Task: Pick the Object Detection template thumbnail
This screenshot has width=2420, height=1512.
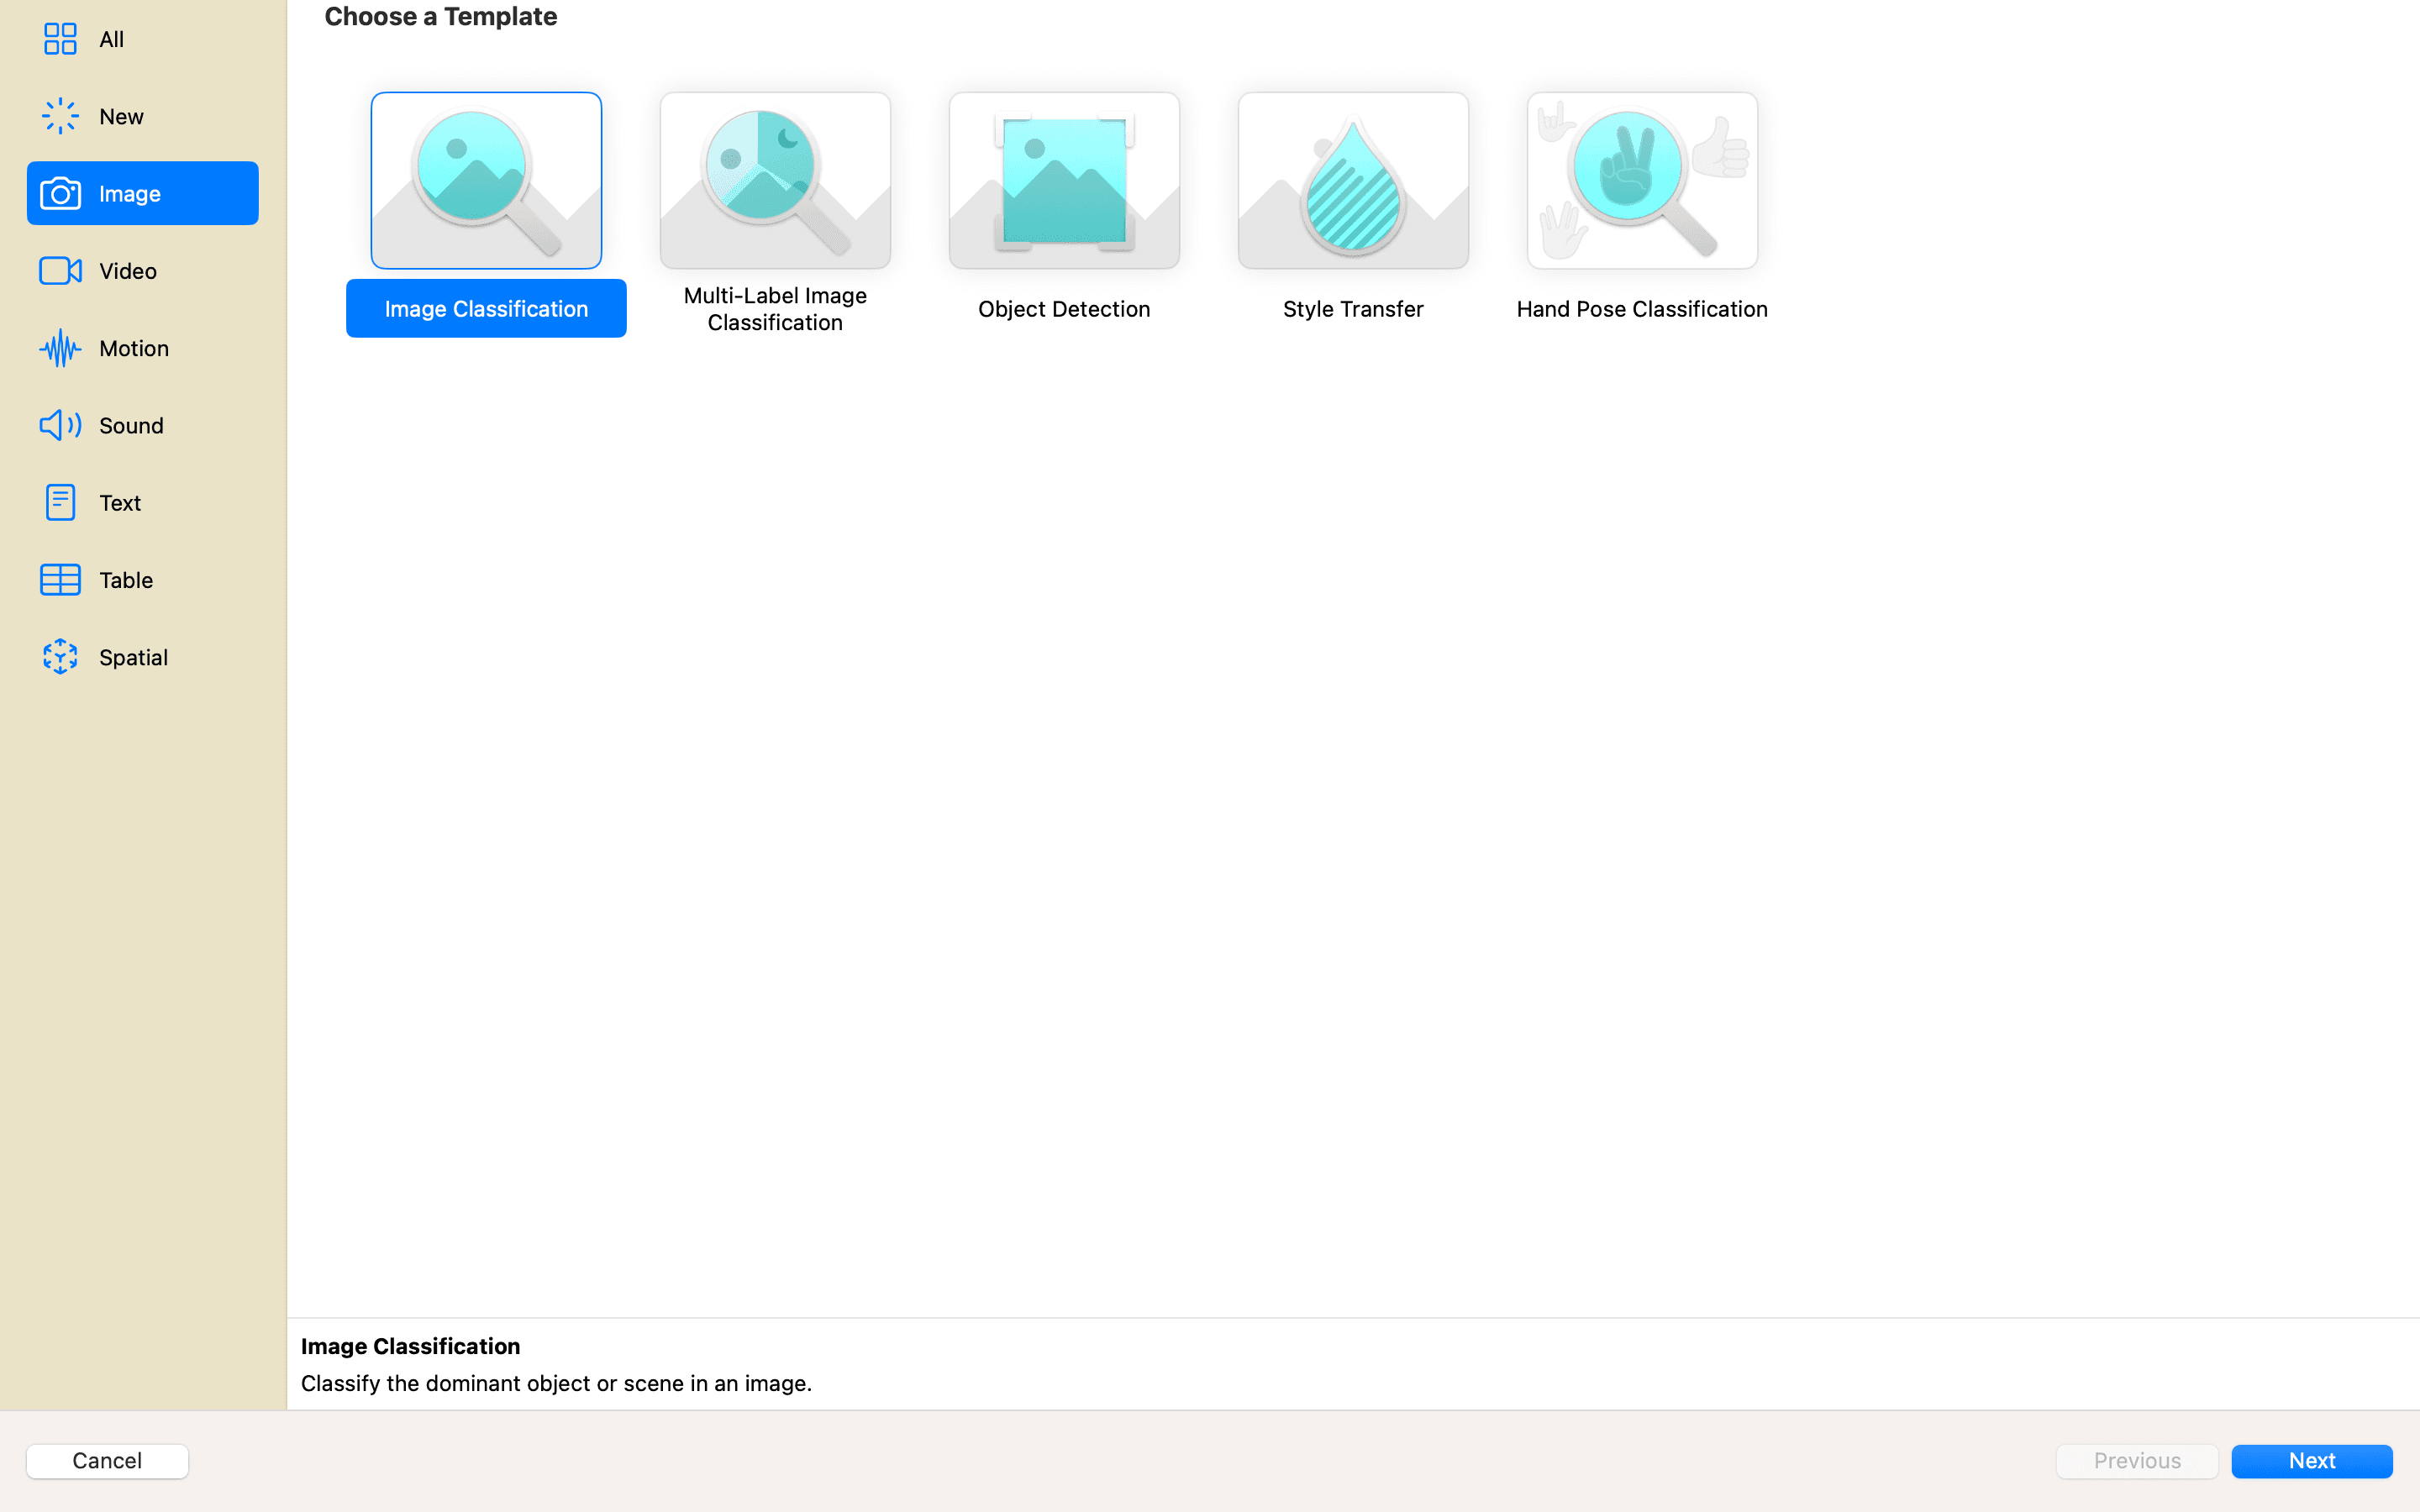Action: click(x=1064, y=180)
